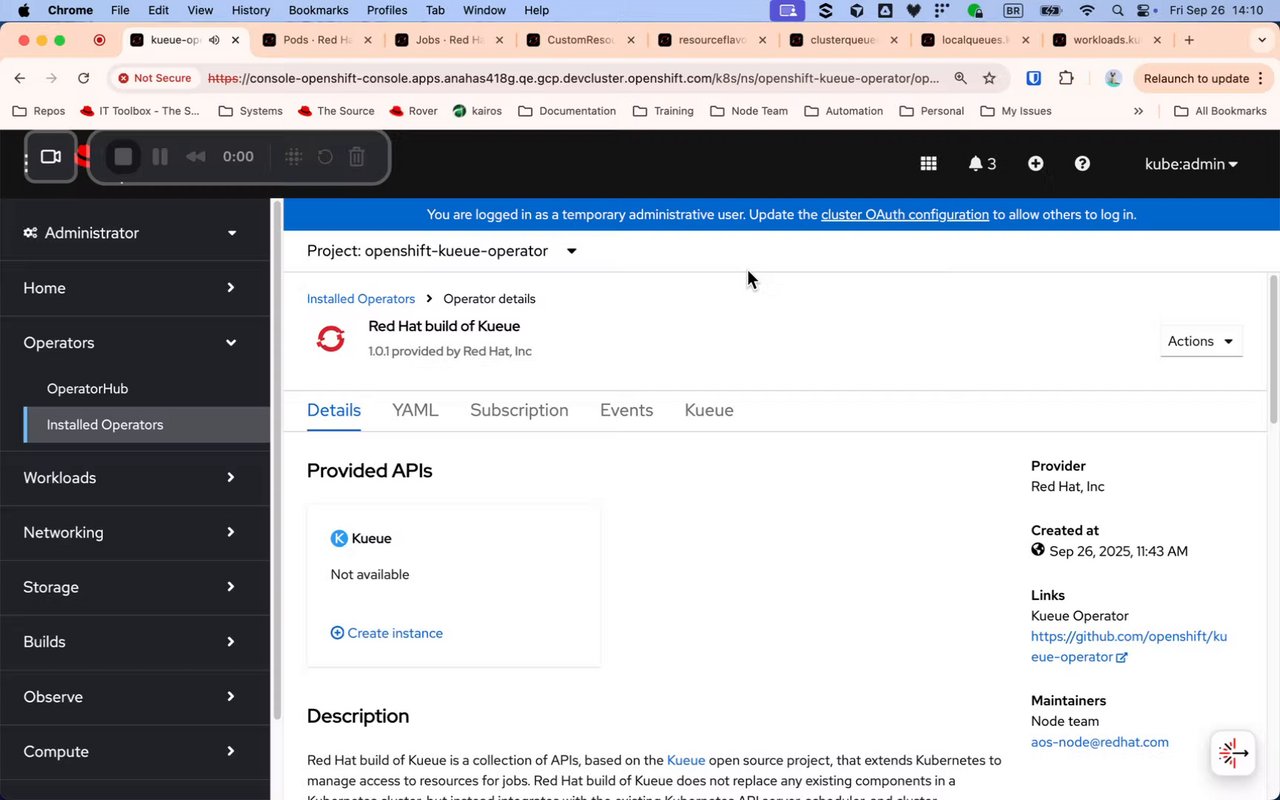The height and width of the screenshot is (800, 1280).
Task: Switch to the Pods browser tab
Action: pyautogui.click(x=317, y=40)
